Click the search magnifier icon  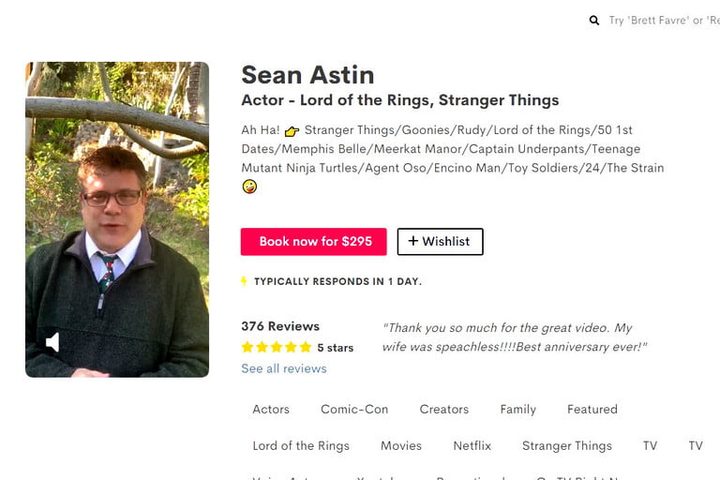coord(594,20)
